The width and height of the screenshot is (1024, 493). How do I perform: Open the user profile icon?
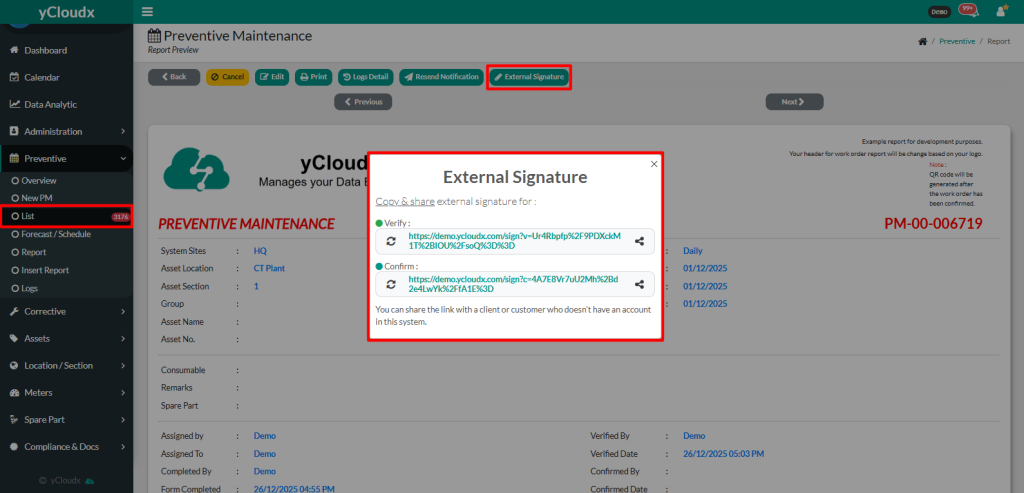point(1000,12)
